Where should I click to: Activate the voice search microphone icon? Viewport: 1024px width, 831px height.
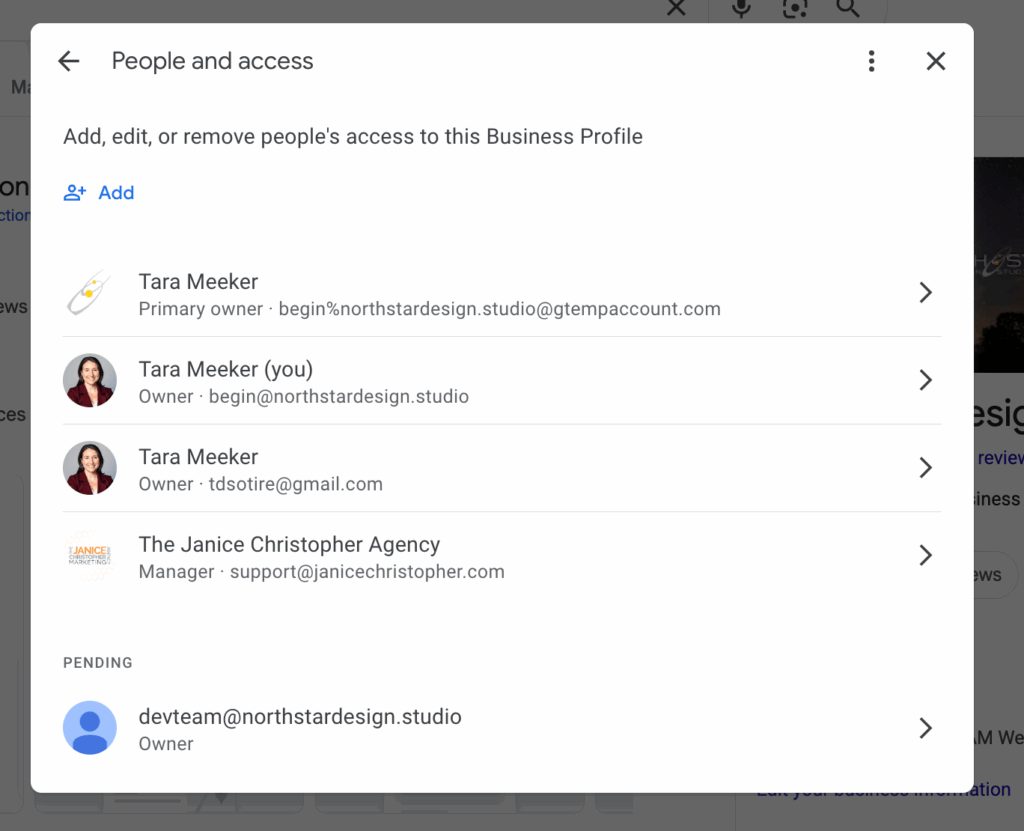[x=740, y=9]
